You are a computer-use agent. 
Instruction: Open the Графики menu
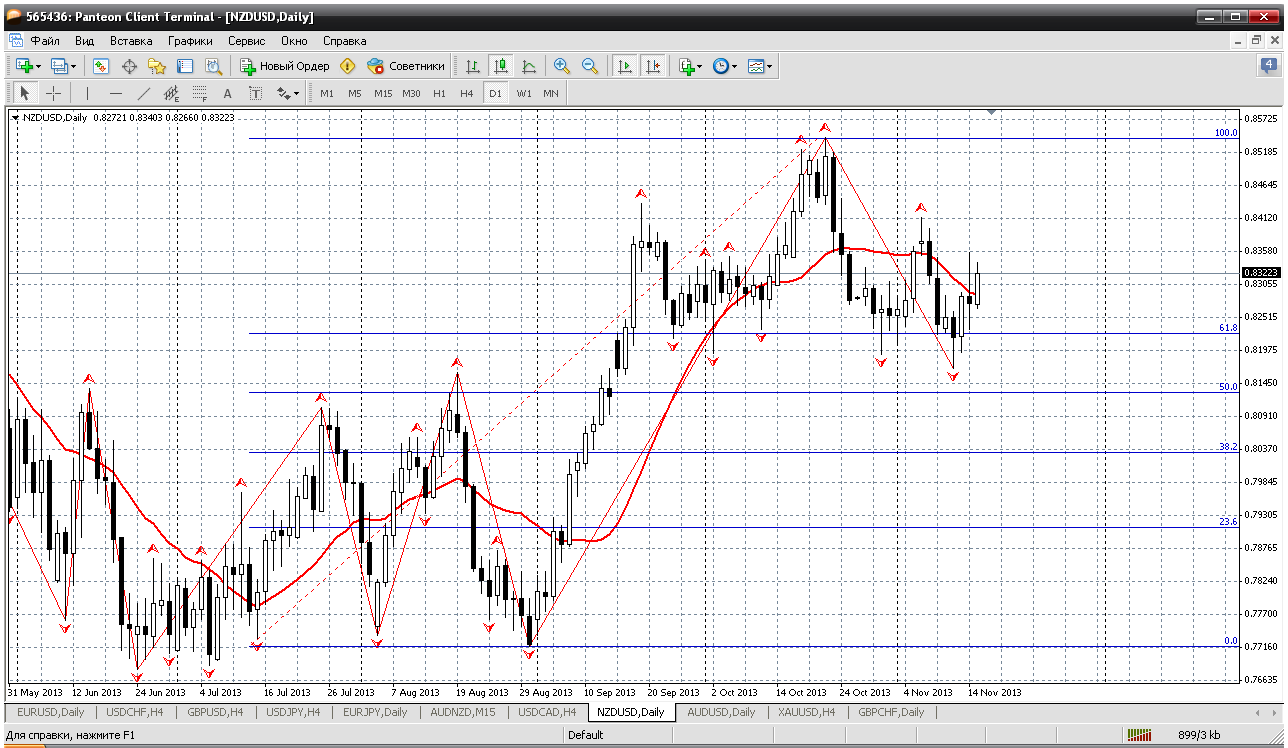point(190,41)
